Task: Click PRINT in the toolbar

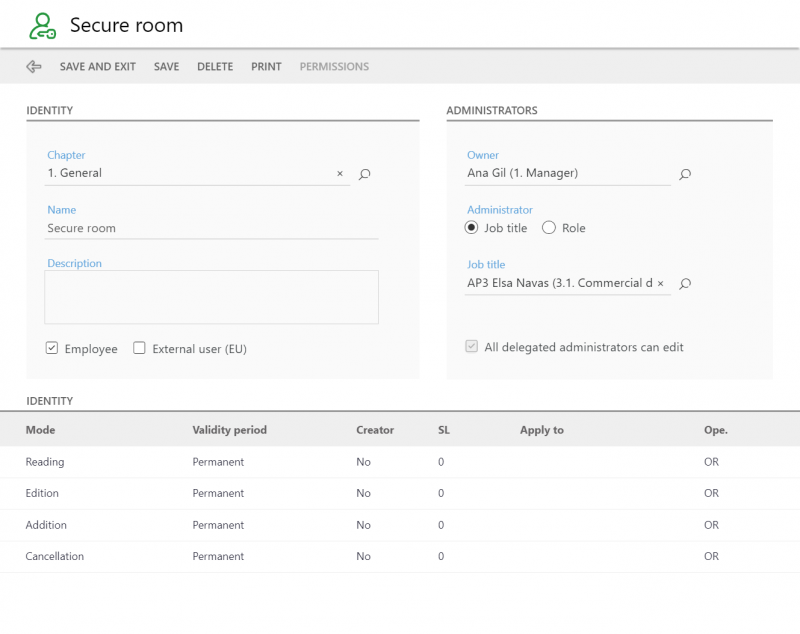Action: [x=266, y=66]
